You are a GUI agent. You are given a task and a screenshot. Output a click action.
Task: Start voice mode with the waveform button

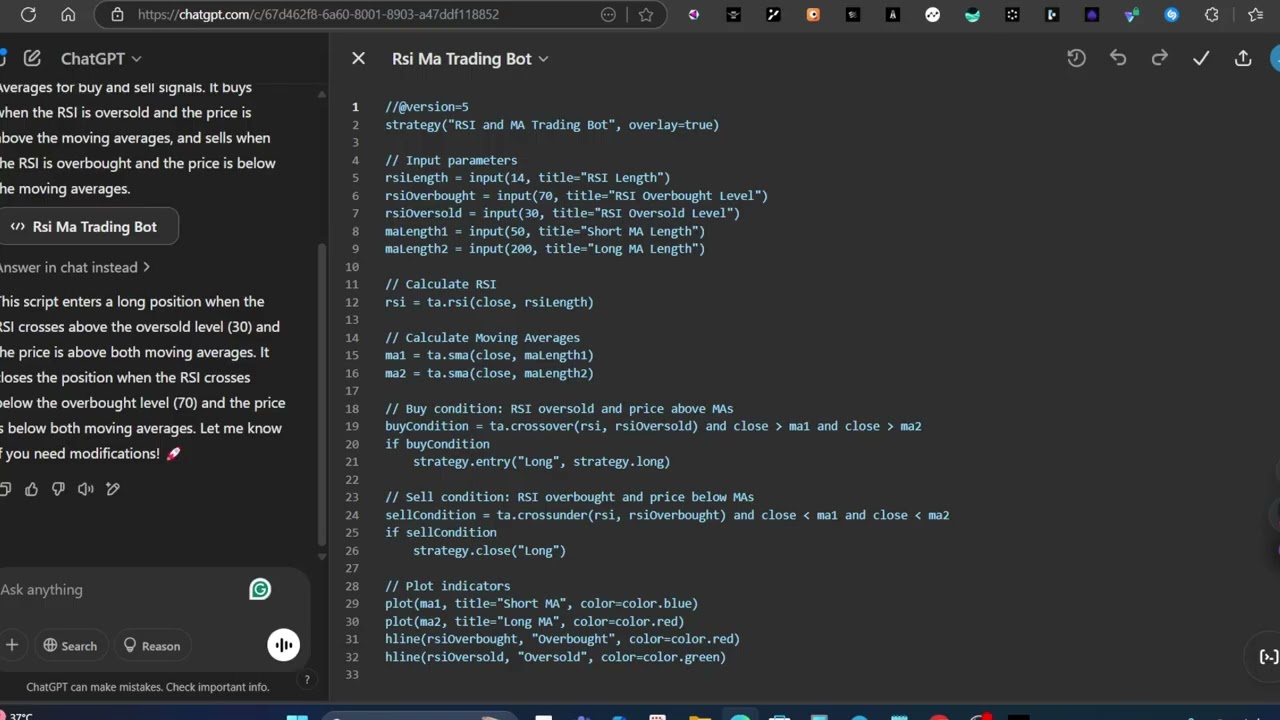pyautogui.click(x=284, y=645)
